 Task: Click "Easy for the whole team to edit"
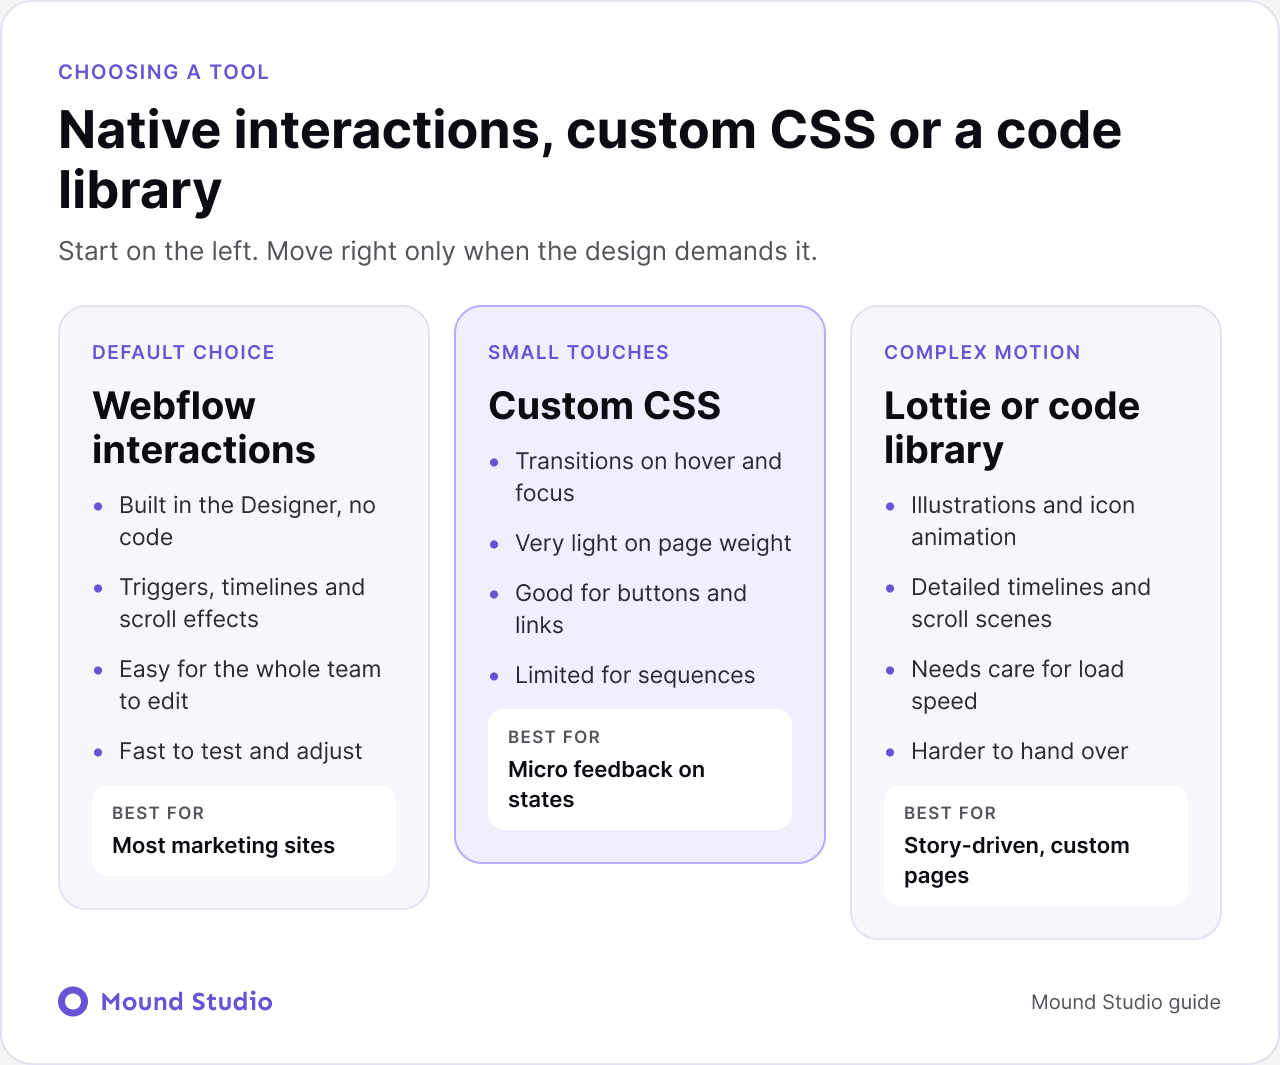click(250, 685)
